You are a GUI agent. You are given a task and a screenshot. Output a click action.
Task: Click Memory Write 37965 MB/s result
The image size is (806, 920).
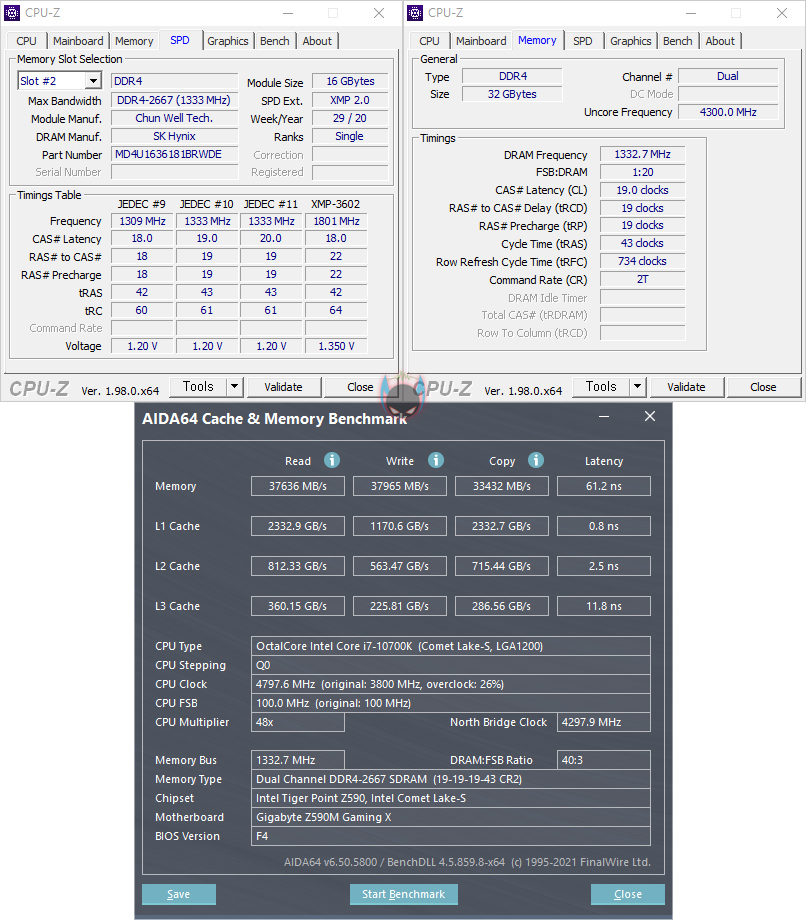tap(400, 486)
